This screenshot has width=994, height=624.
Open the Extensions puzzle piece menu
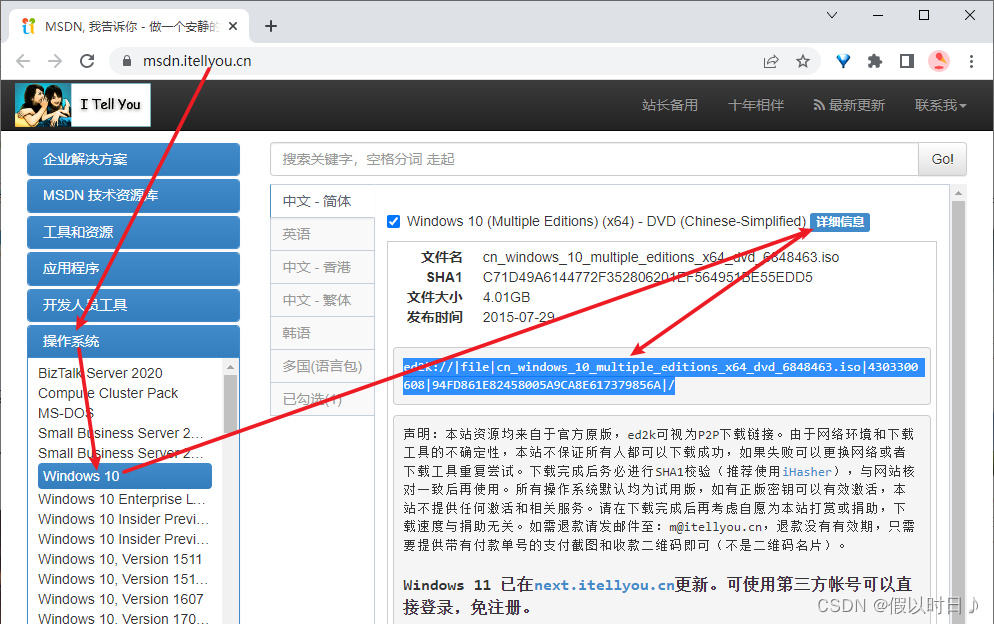tap(875, 61)
